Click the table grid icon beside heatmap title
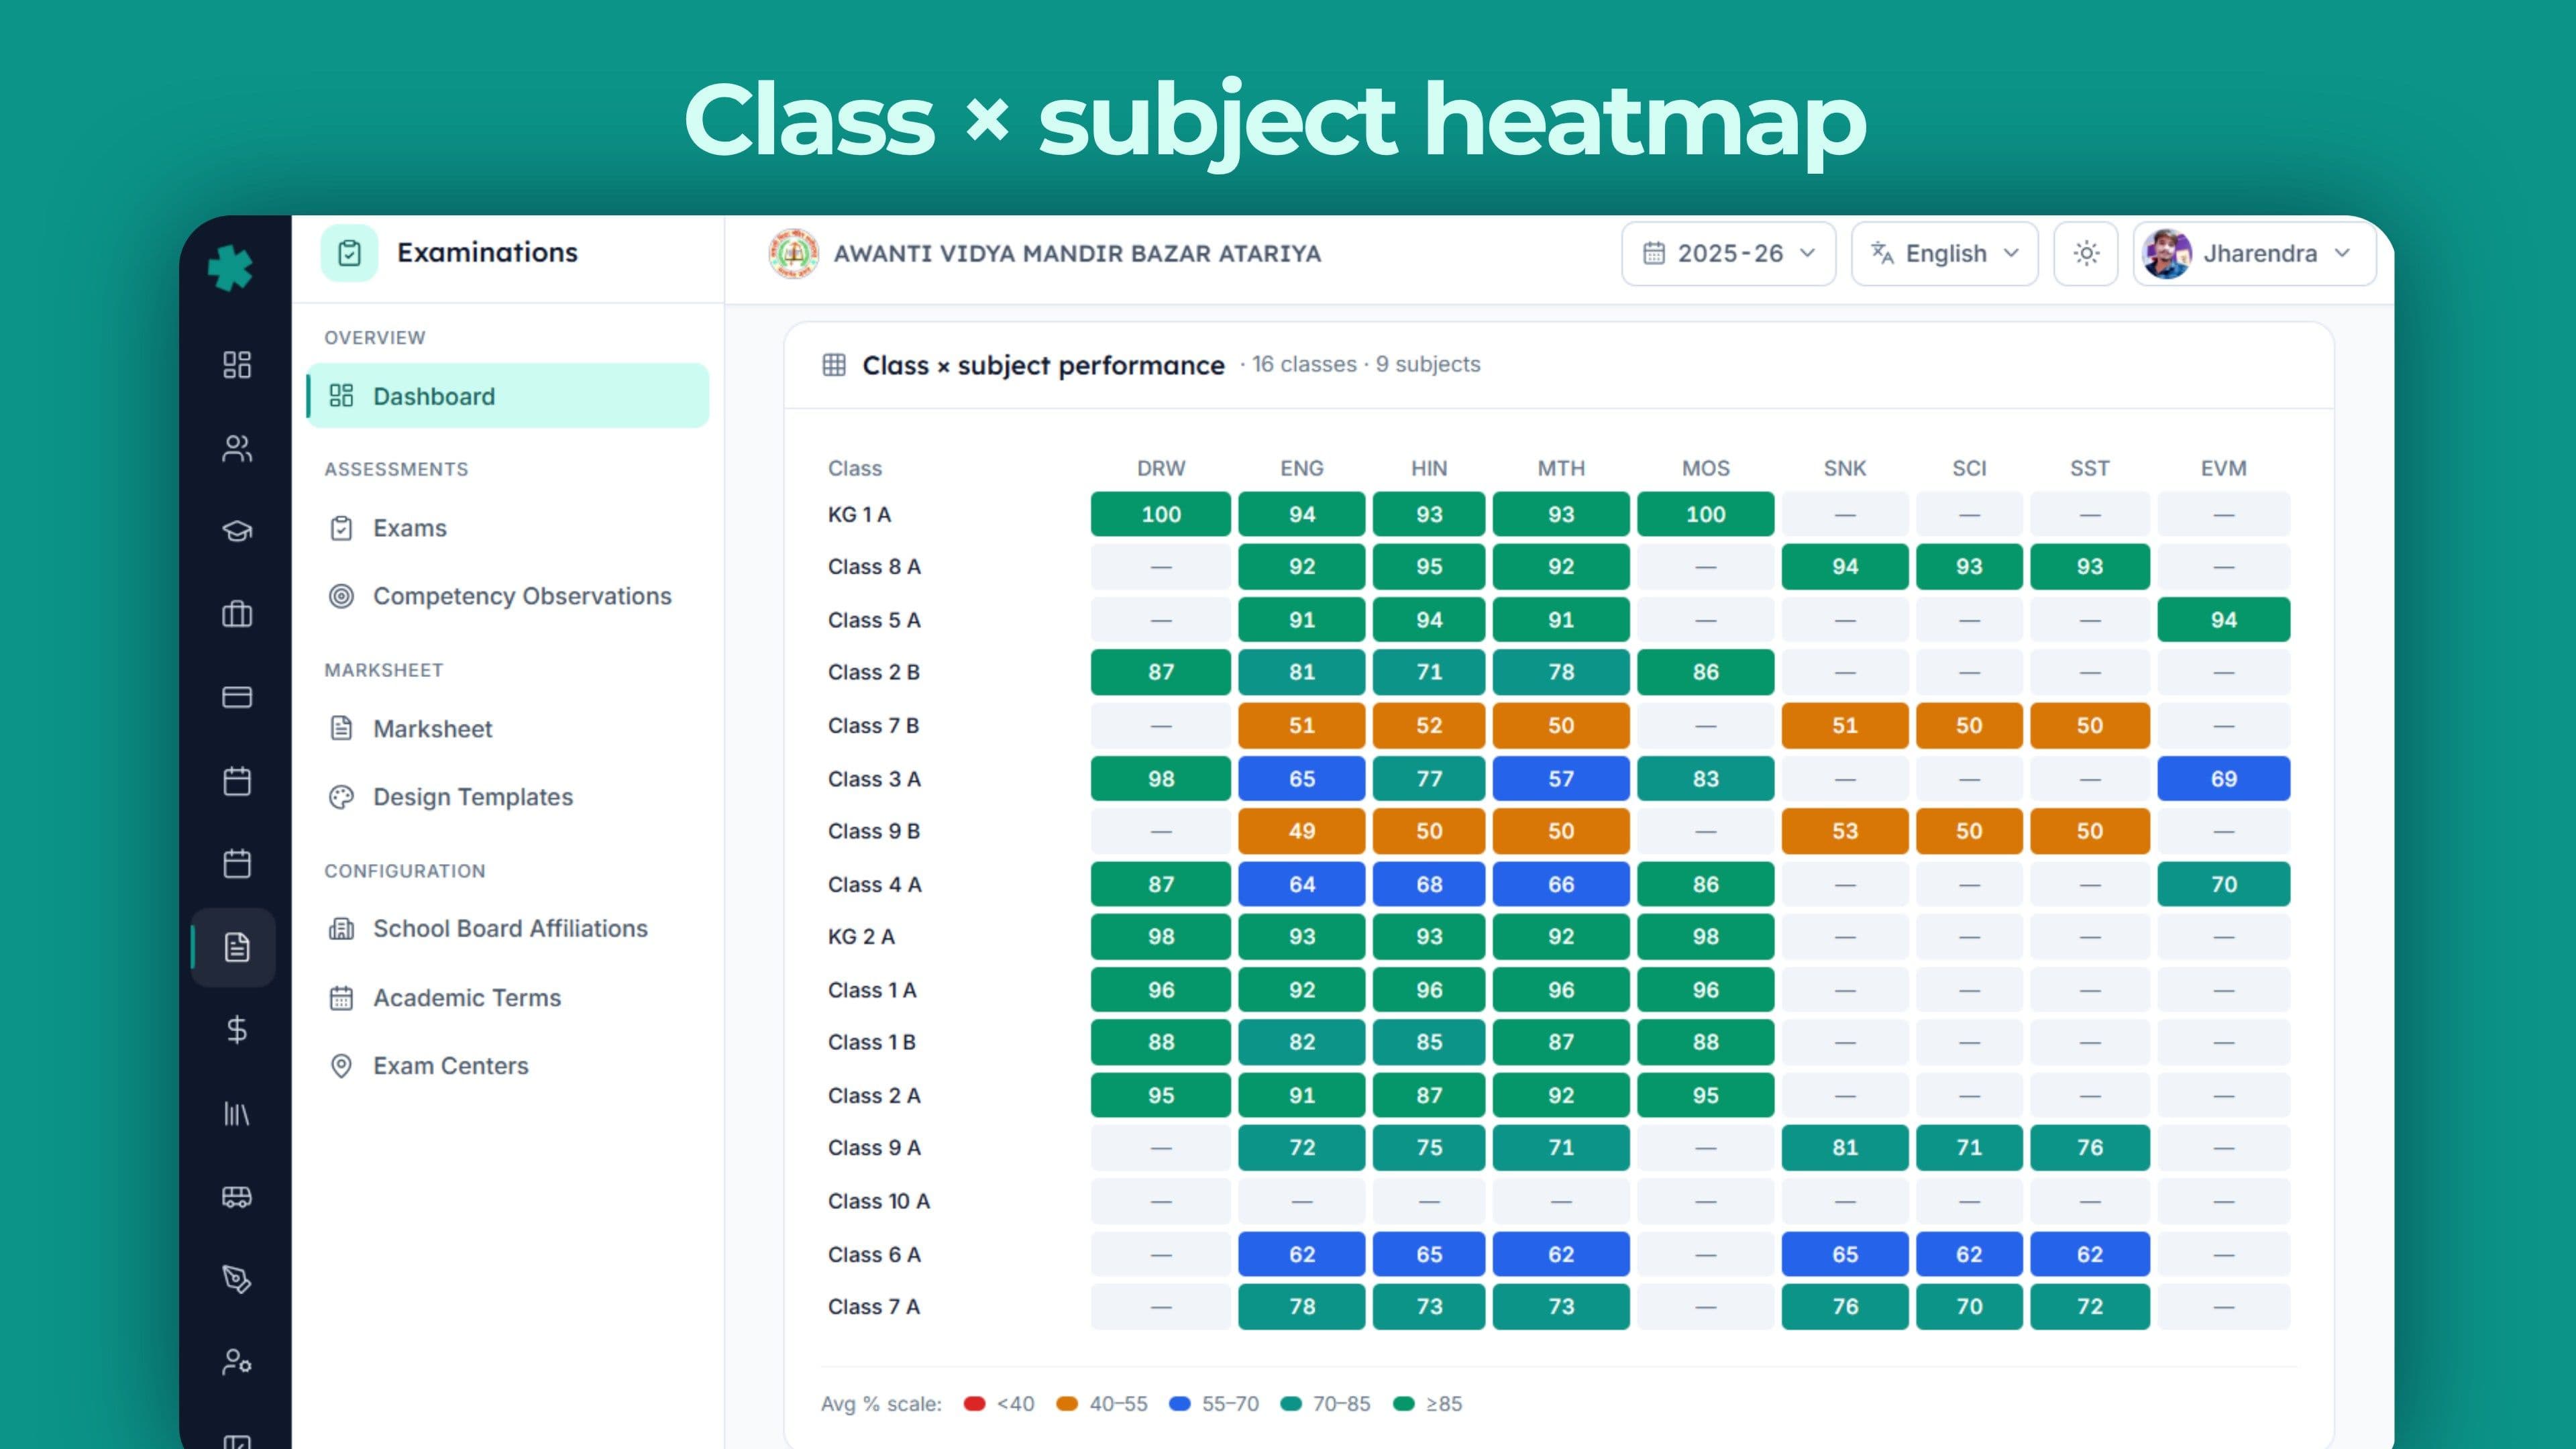 (x=834, y=365)
